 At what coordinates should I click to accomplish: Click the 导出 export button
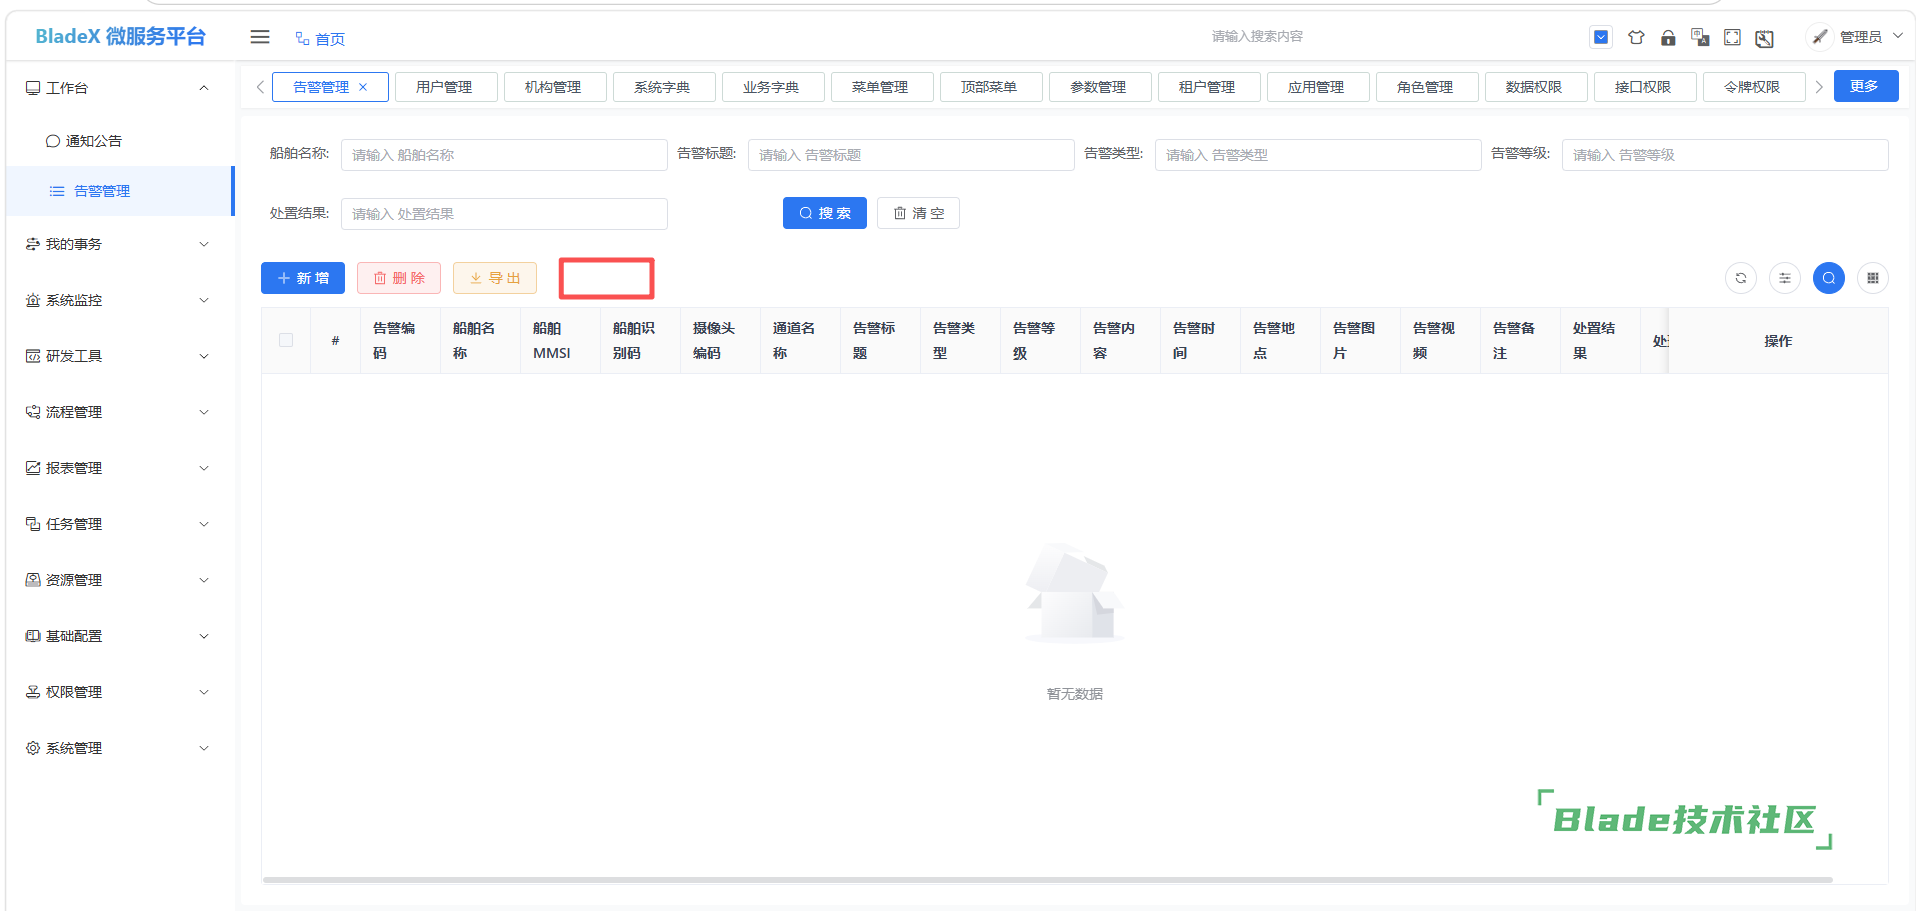(x=495, y=278)
